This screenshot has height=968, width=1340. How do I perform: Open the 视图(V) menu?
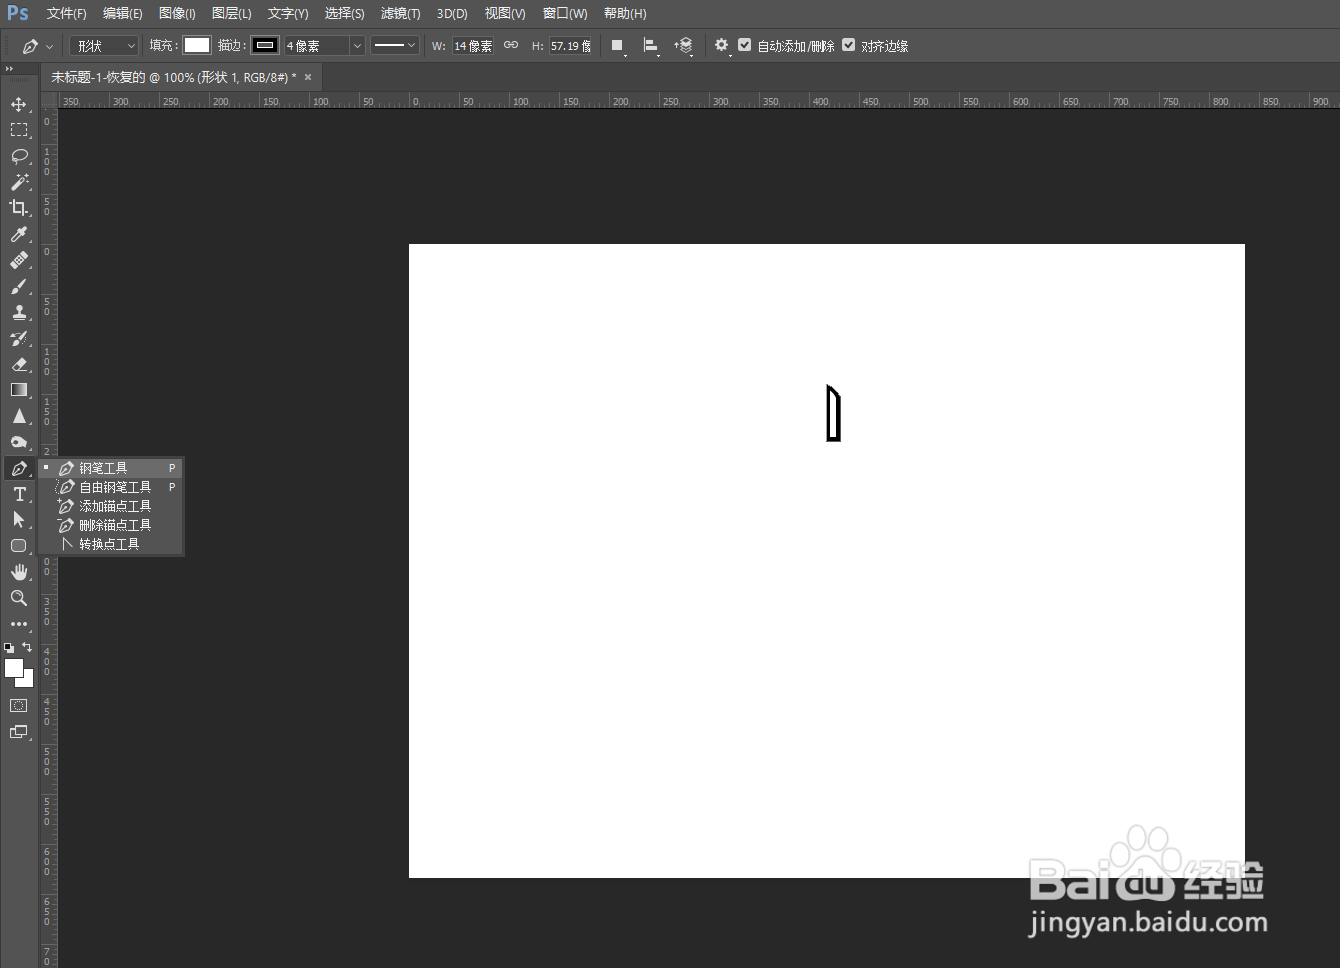(x=505, y=14)
